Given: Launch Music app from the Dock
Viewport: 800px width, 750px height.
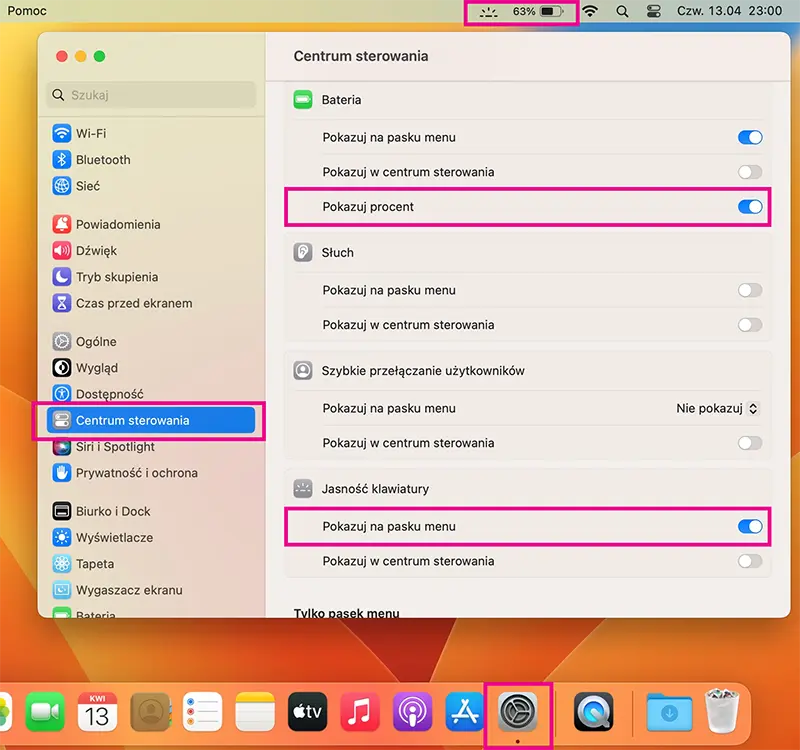Looking at the screenshot, I should click(x=360, y=714).
